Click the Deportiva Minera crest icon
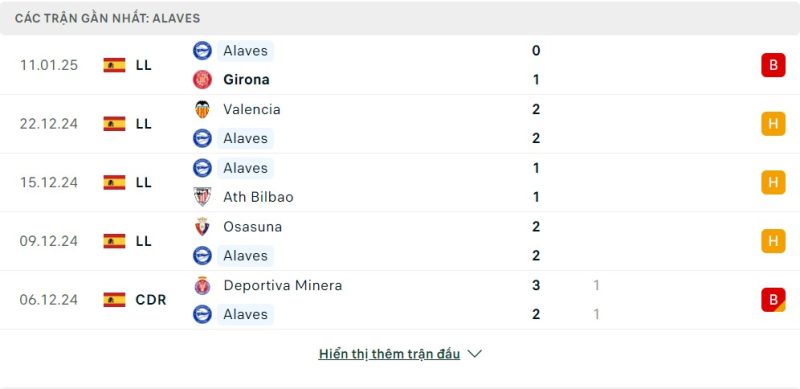The image size is (800, 389). tap(202, 285)
